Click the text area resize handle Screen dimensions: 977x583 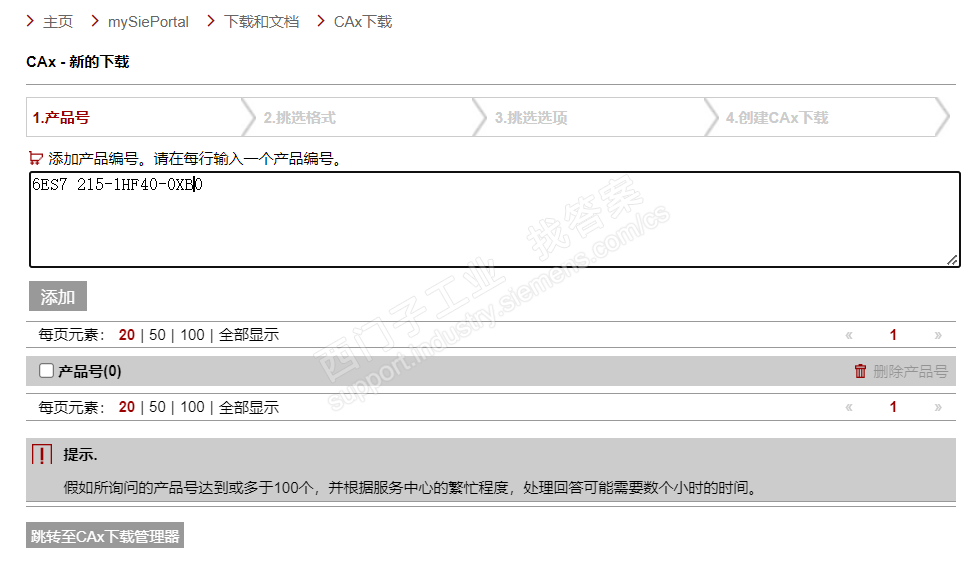[x=952, y=260]
